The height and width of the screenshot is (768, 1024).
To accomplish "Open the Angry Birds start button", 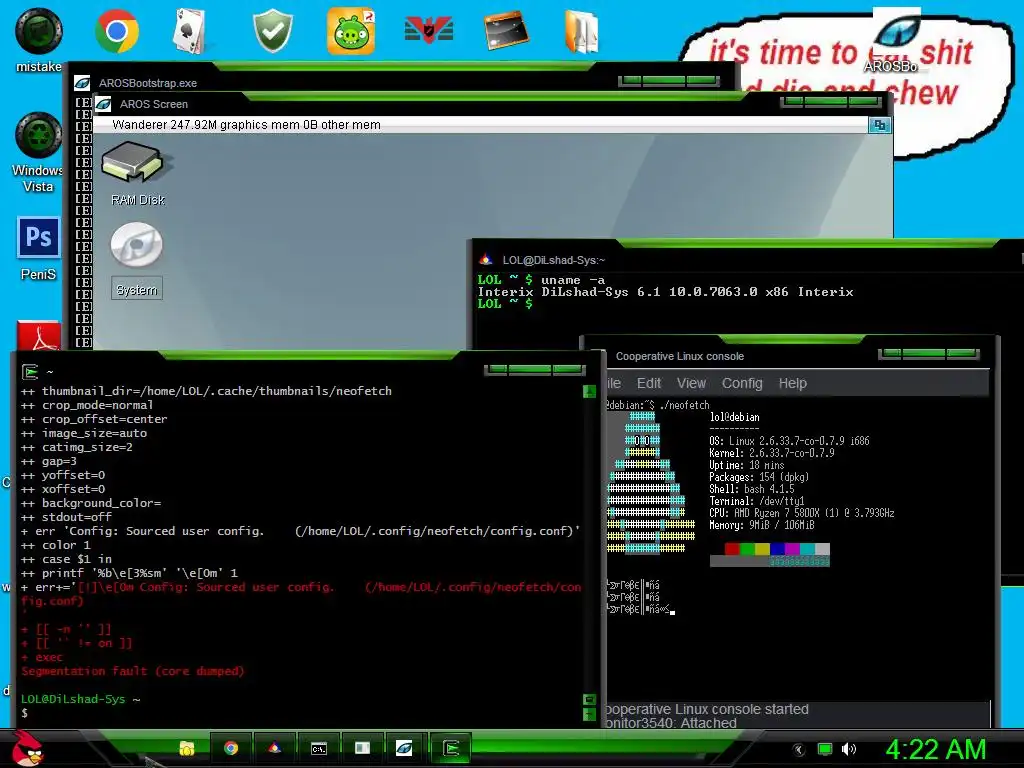I will pos(27,748).
